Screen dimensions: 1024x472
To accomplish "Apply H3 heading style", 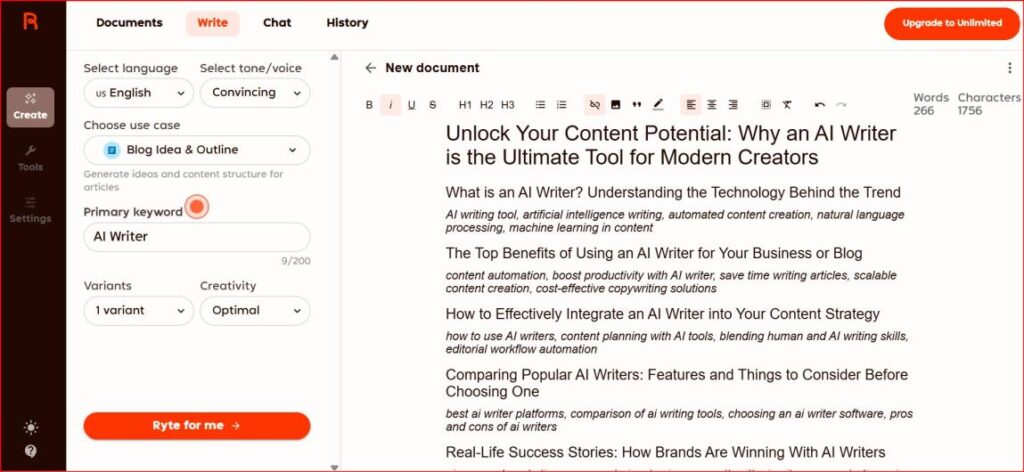I will pyautogui.click(x=507, y=104).
